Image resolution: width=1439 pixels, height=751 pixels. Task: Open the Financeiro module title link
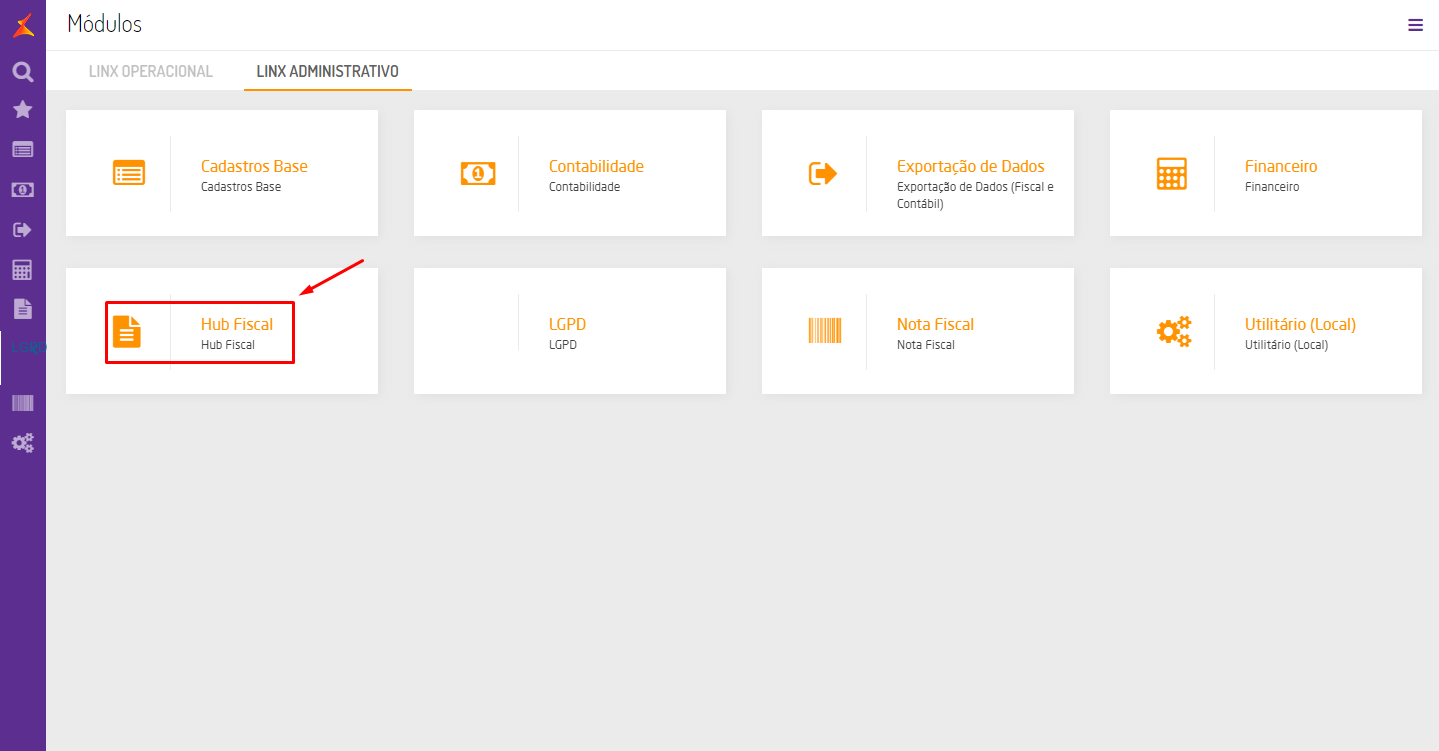pyautogui.click(x=1281, y=166)
